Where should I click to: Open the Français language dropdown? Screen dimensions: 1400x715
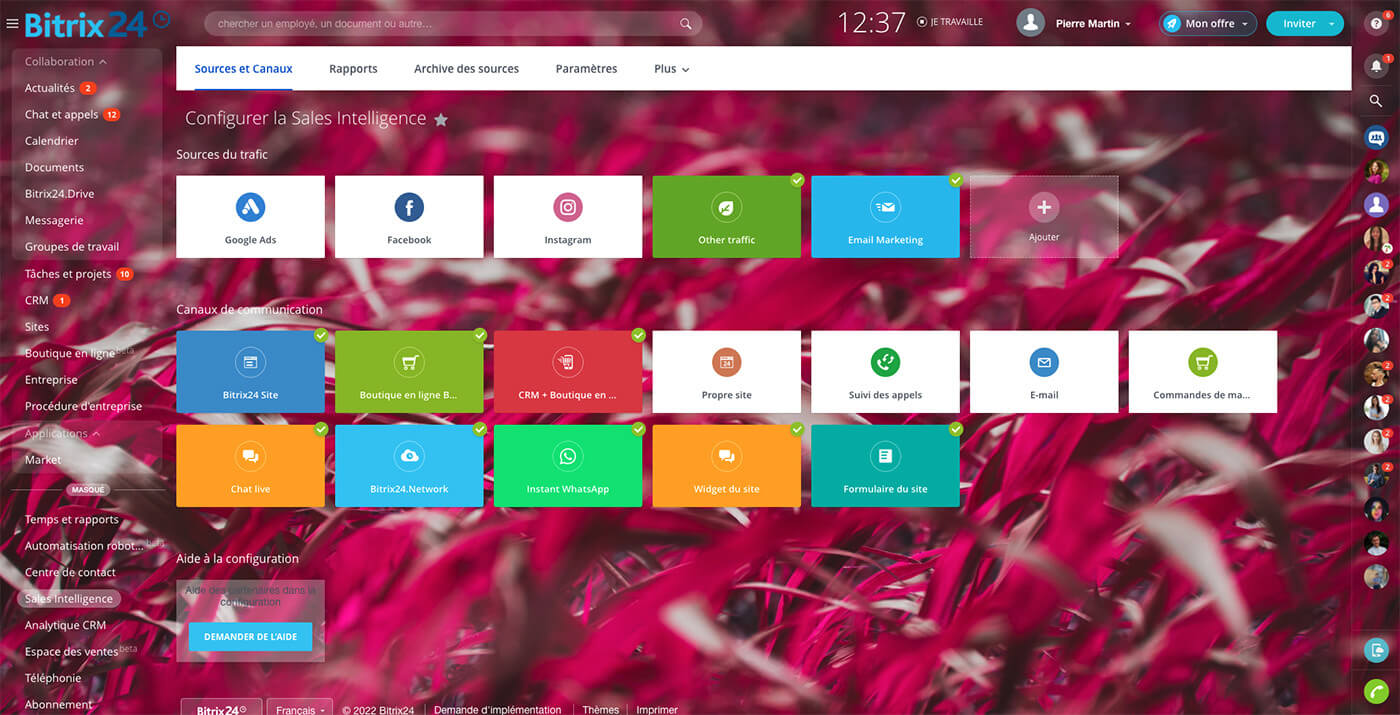(300, 709)
